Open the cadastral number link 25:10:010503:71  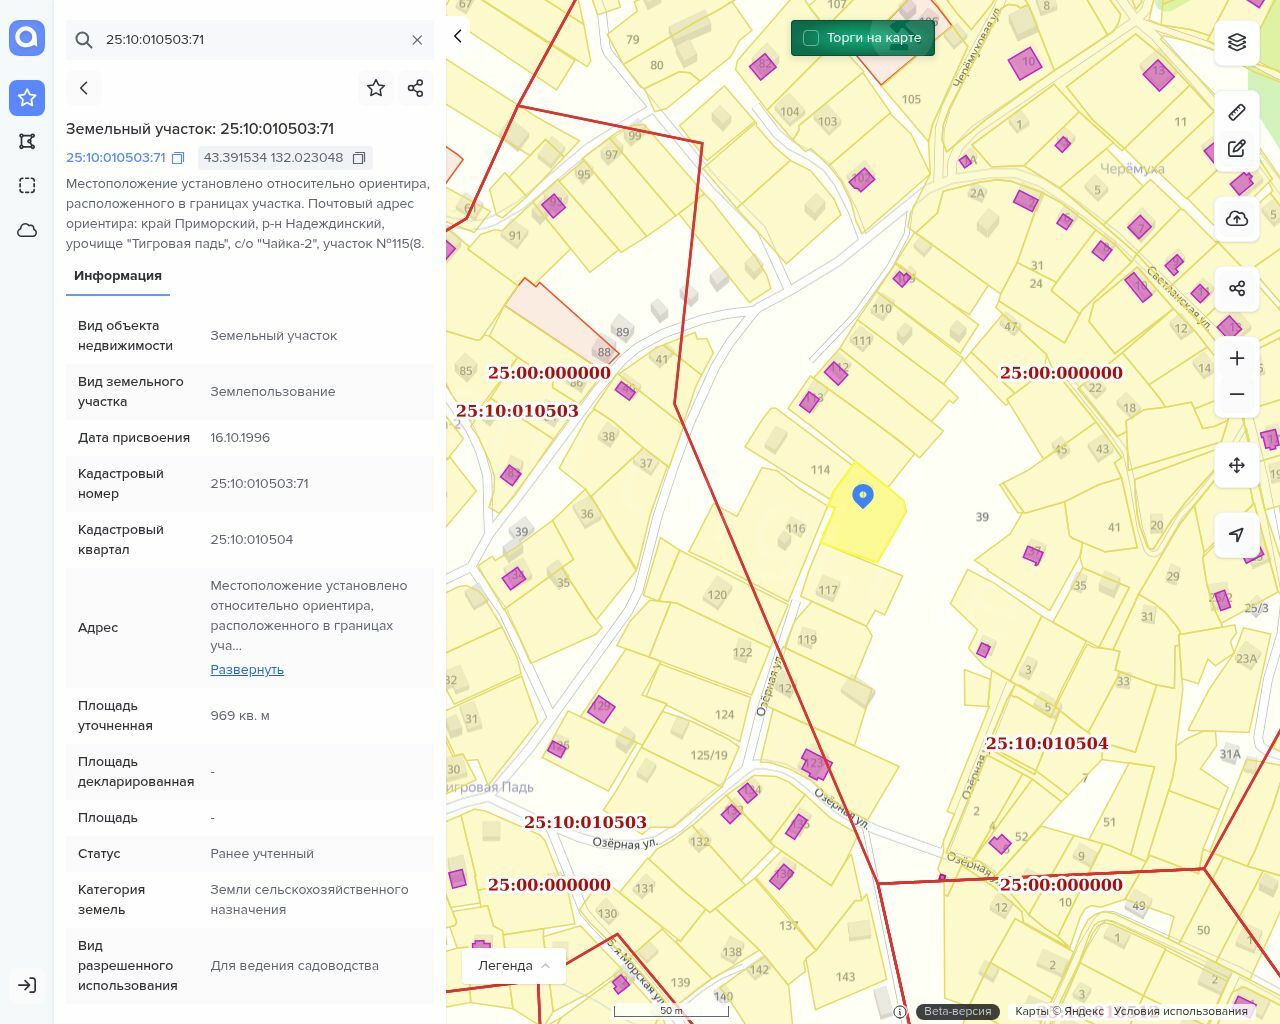click(x=115, y=158)
